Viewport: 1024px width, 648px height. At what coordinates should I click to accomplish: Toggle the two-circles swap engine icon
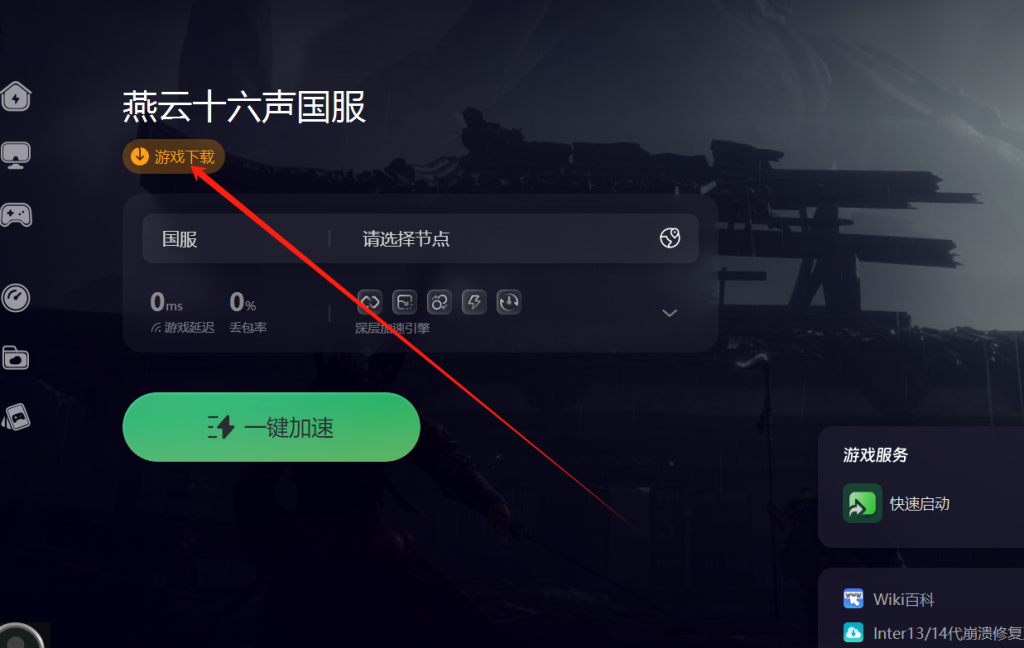click(x=439, y=302)
